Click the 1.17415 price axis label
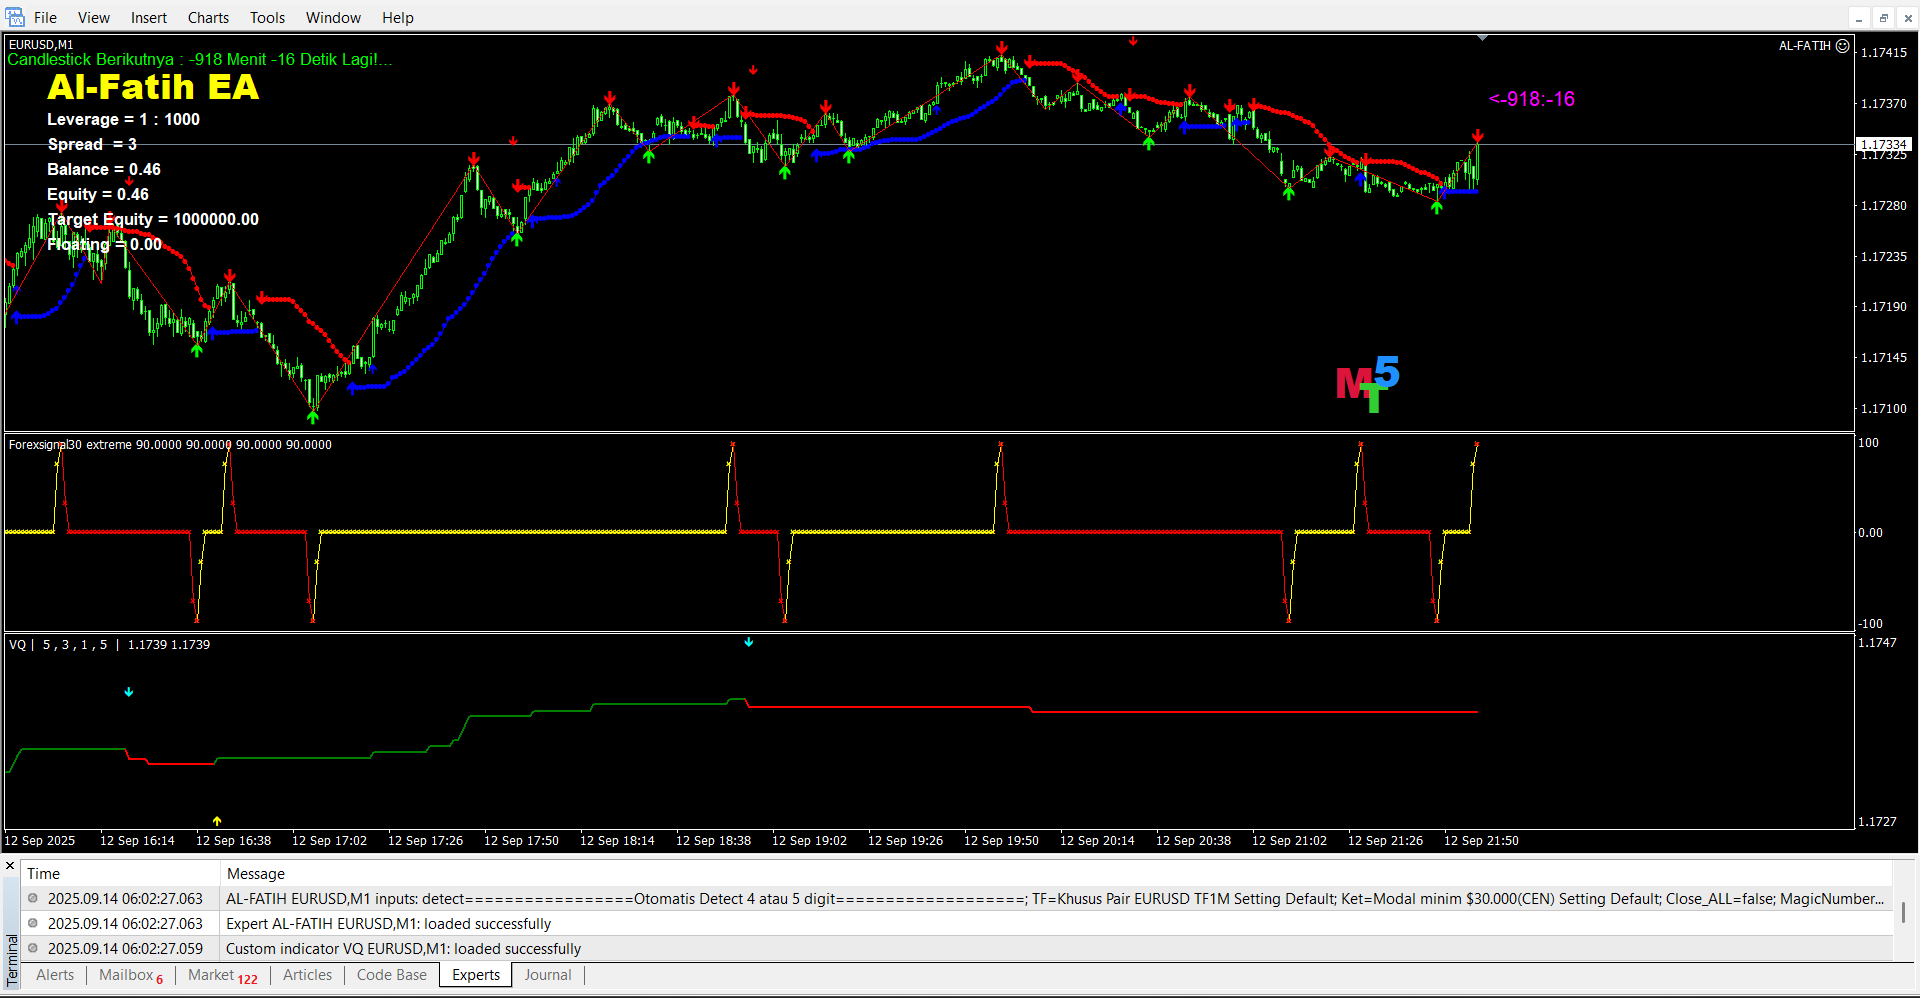This screenshot has height=998, width=1920. [1883, 53]
